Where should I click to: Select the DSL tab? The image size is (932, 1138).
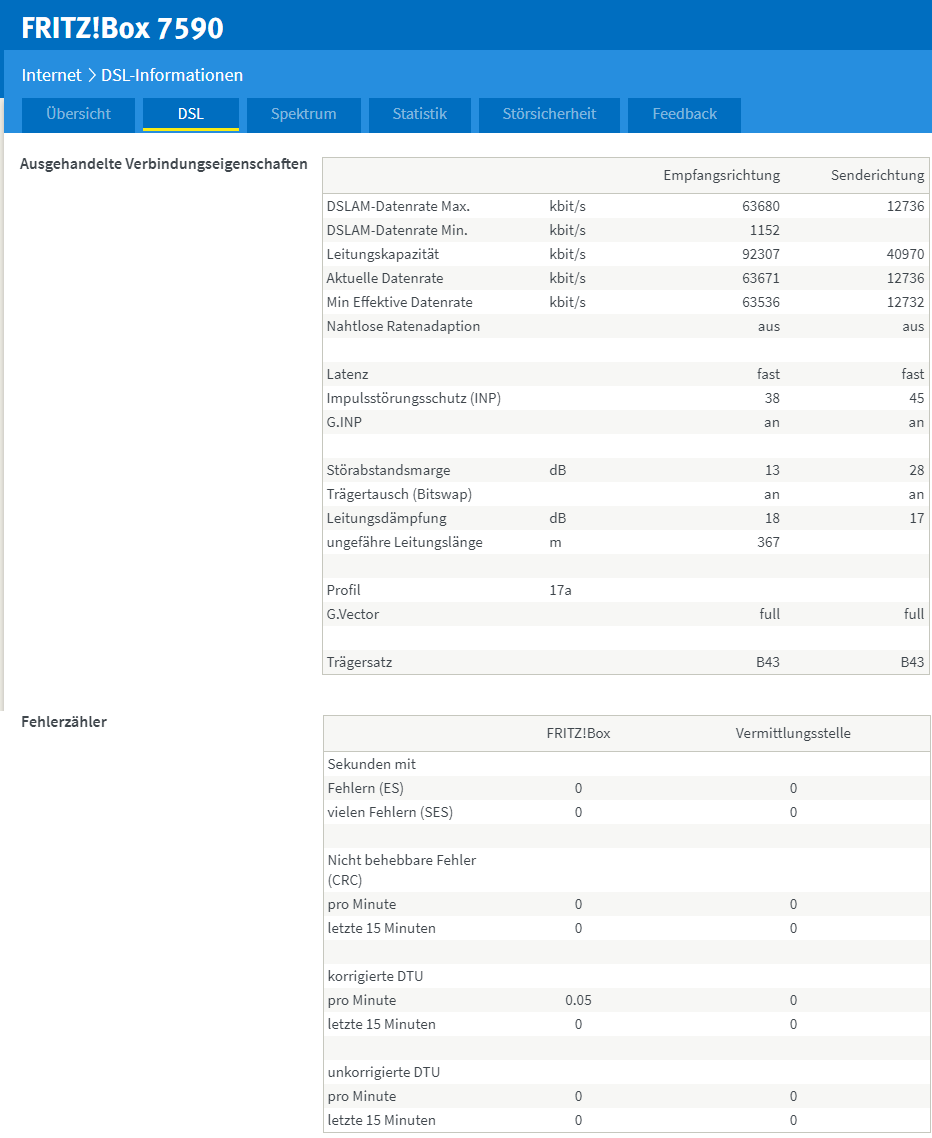coord(191,115)
